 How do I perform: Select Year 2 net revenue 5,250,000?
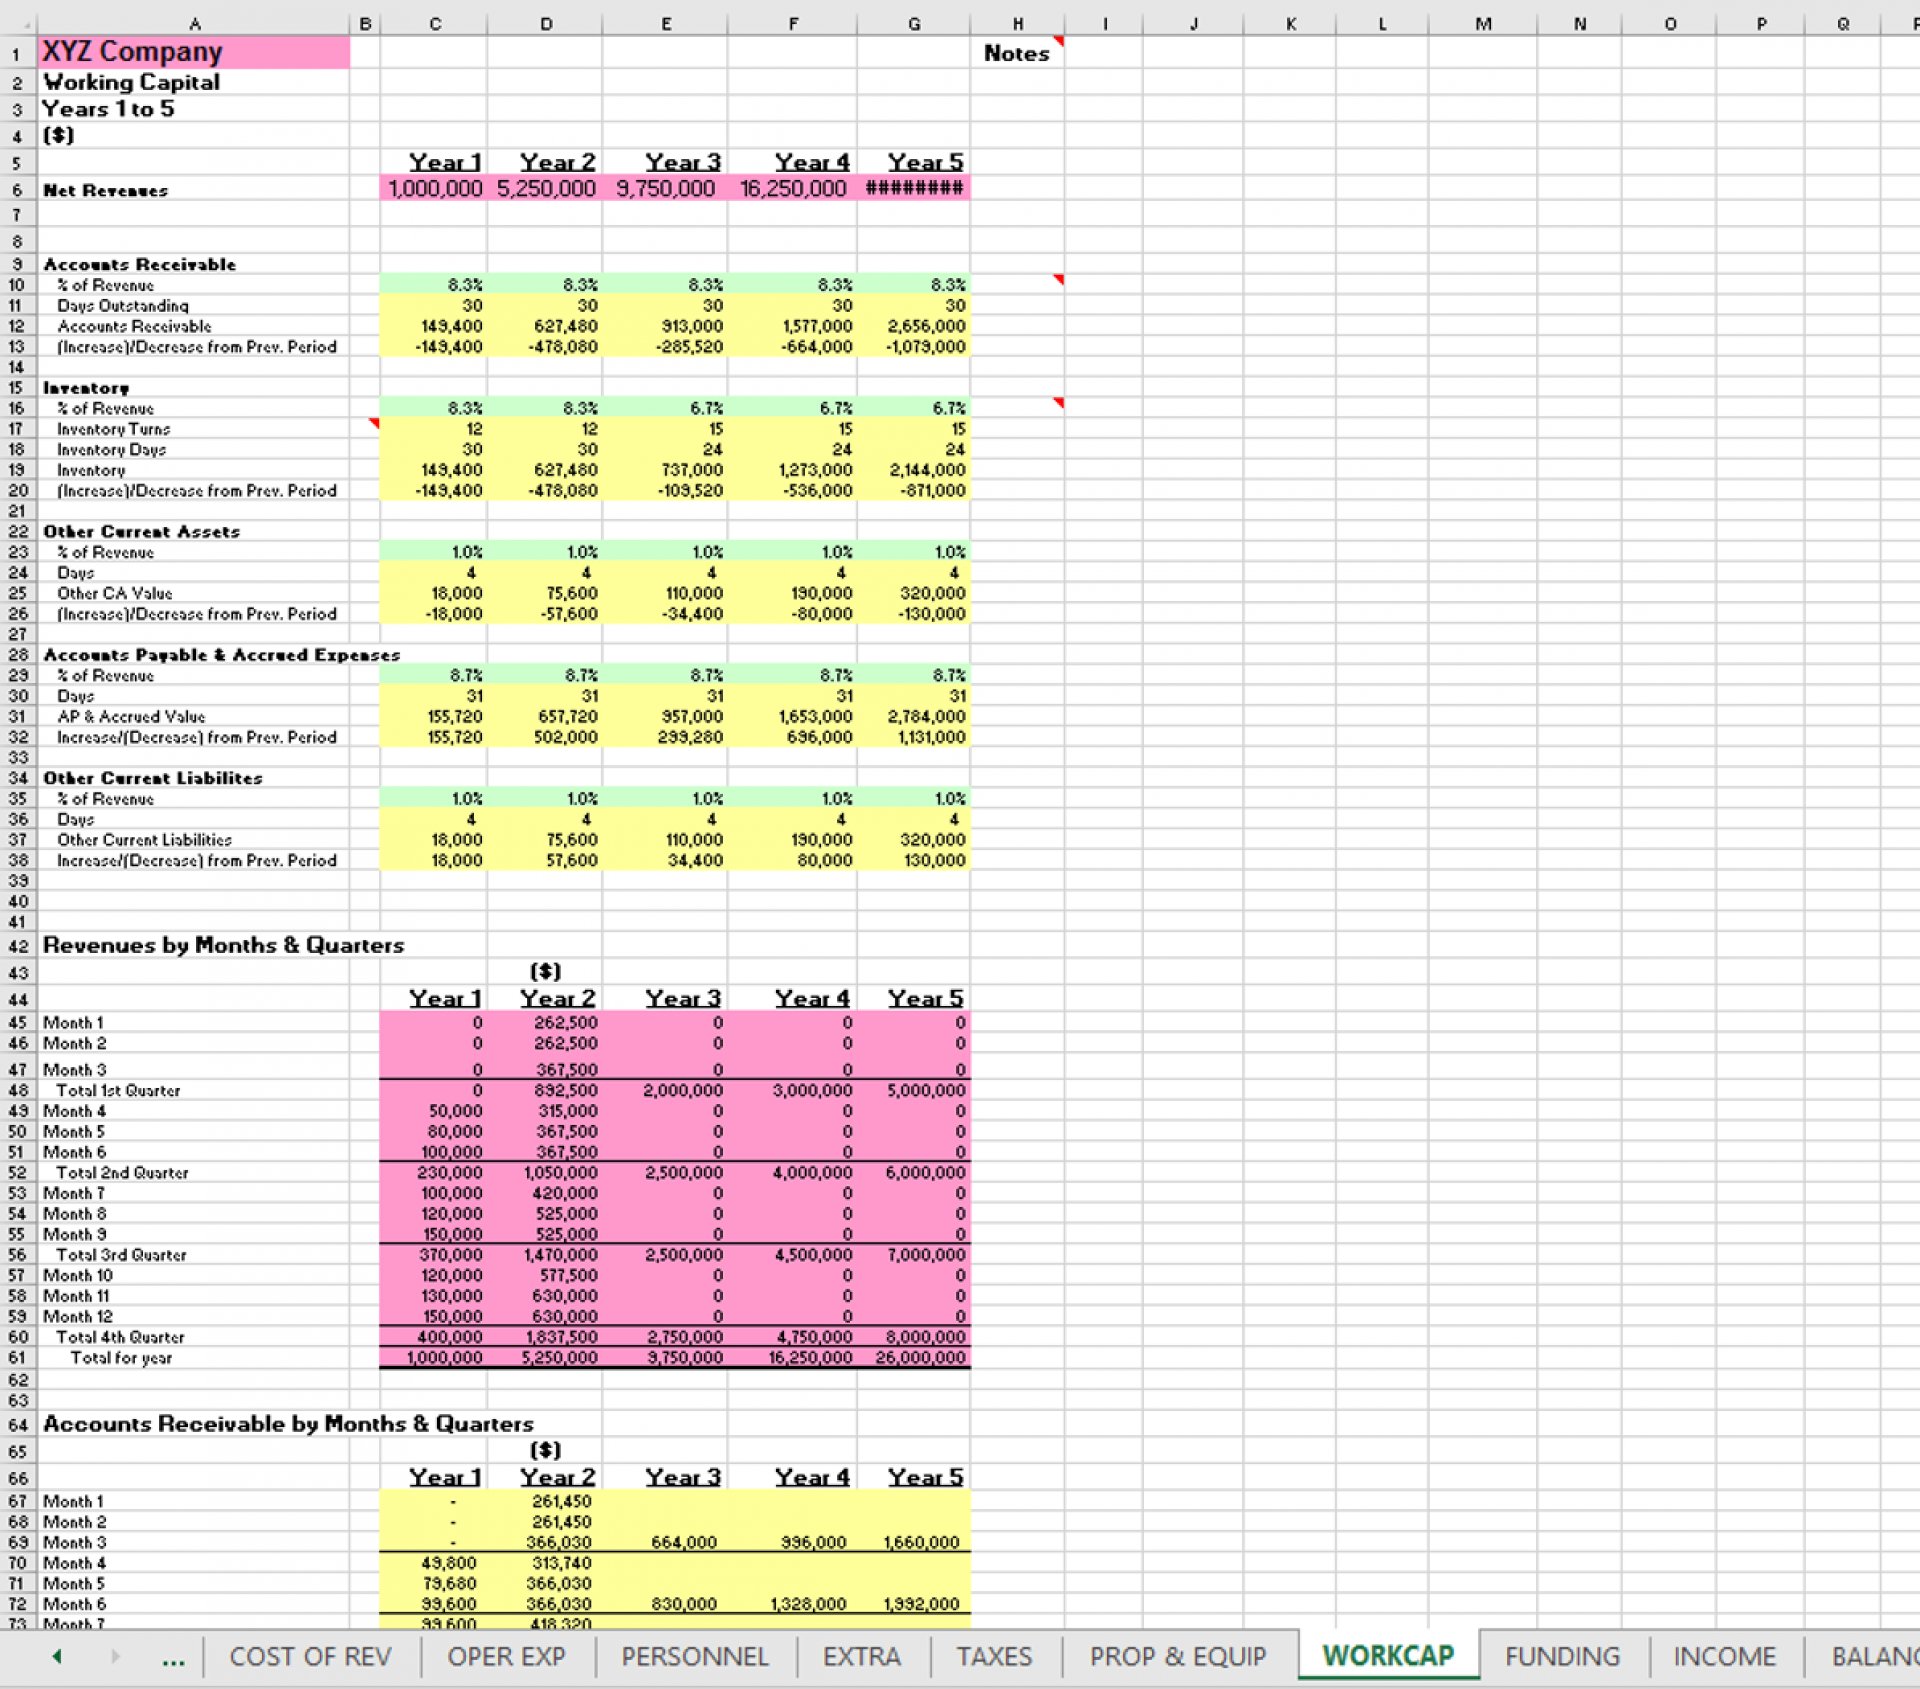[x=545, y=188]
